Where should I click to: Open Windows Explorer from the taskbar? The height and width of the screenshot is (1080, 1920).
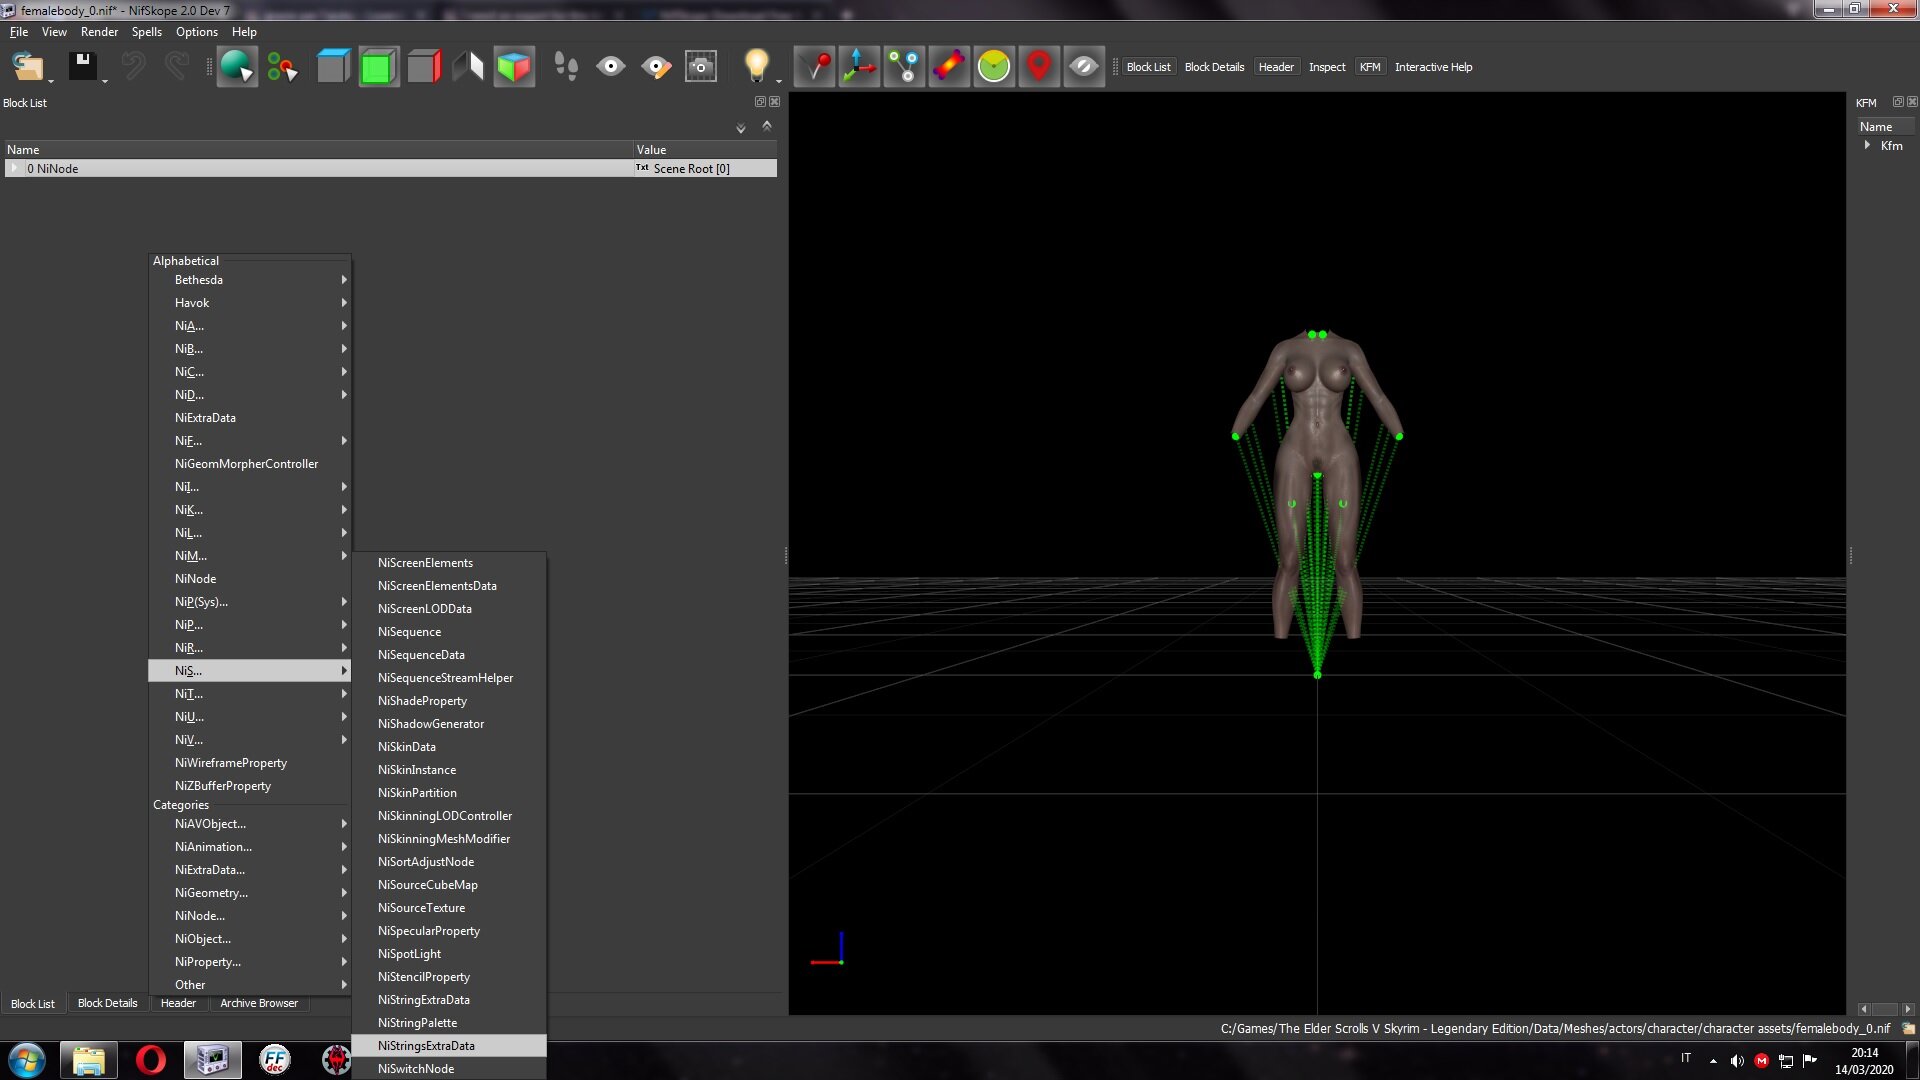tap(89, 1060)
